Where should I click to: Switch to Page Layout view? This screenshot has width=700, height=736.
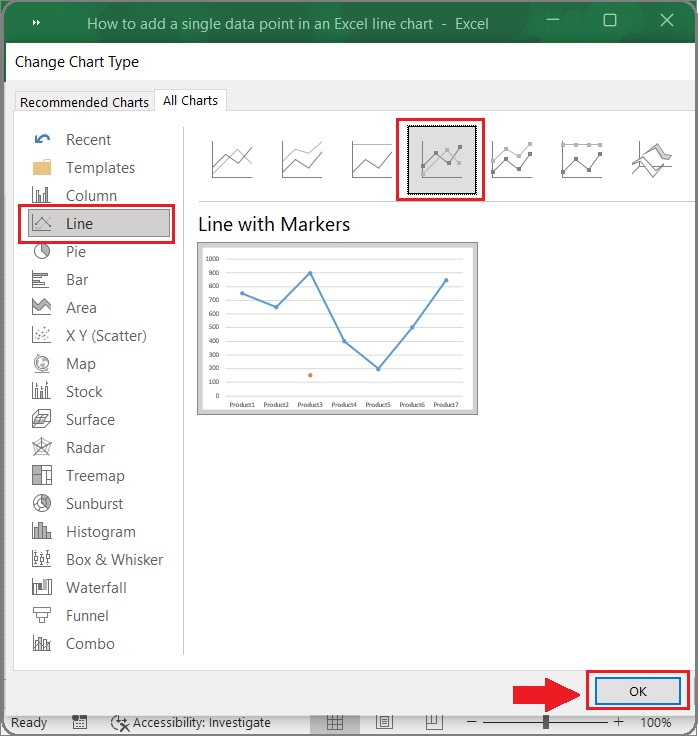point(385,722)
